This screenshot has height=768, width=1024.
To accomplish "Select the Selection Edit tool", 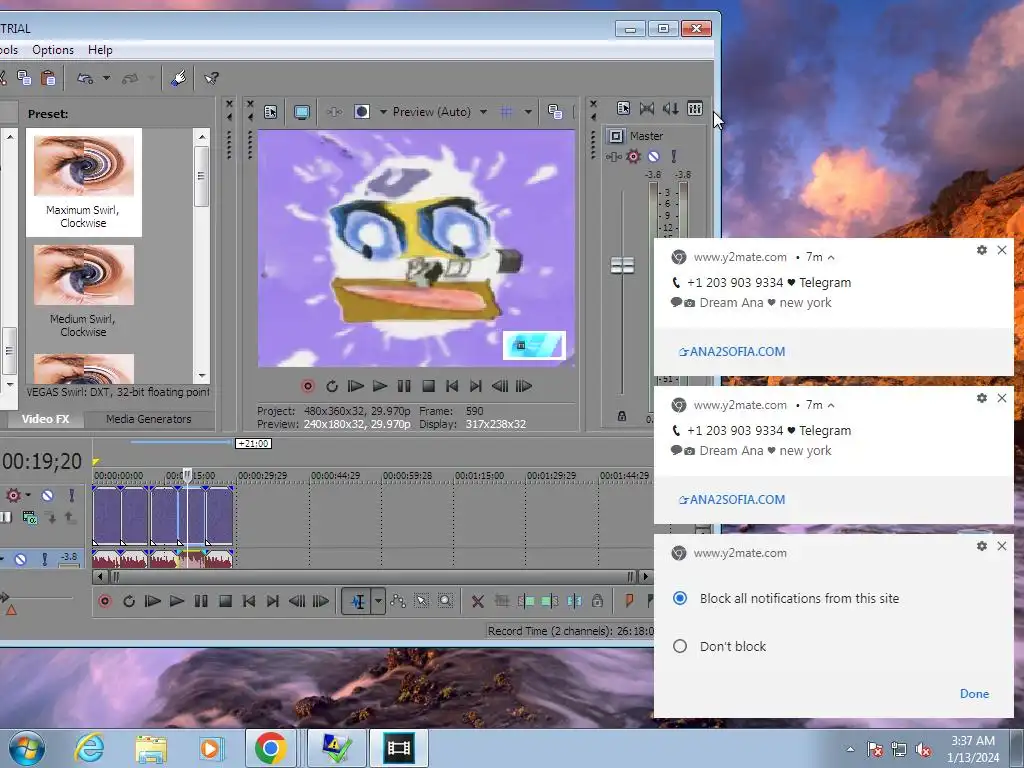I will coord(421,601).
